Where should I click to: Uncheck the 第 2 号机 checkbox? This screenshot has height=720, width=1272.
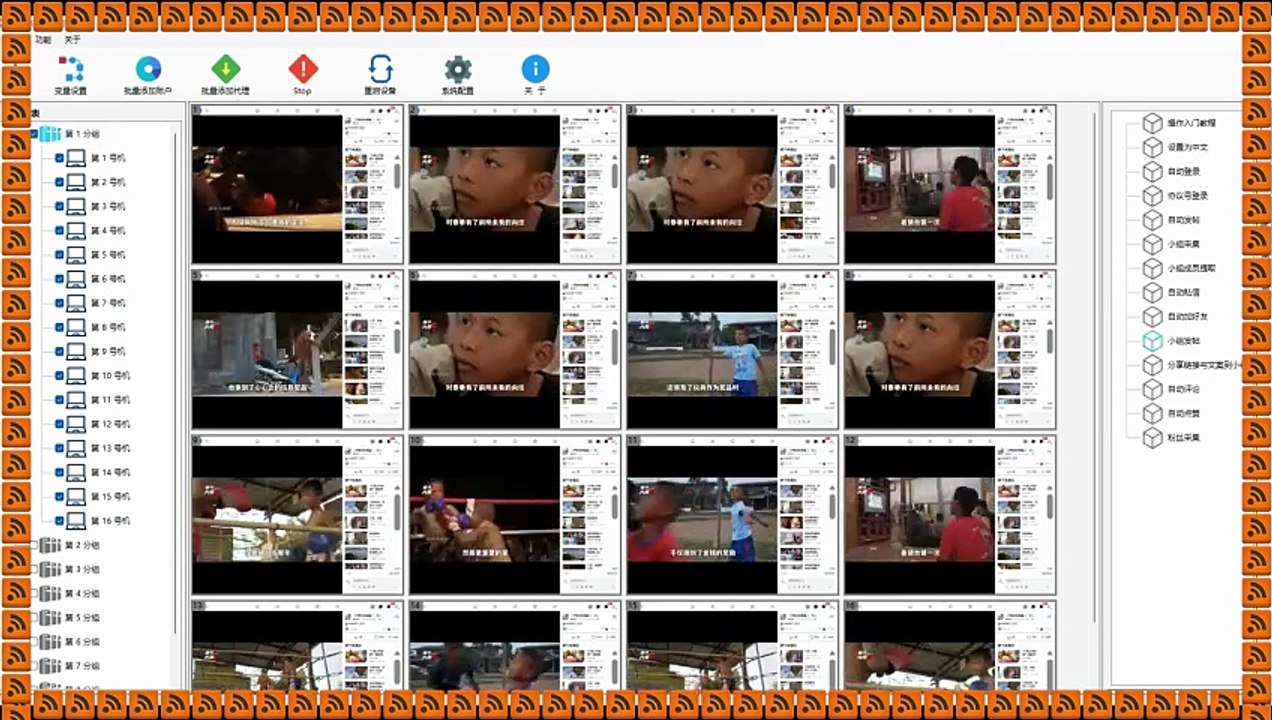click(59, 182)
